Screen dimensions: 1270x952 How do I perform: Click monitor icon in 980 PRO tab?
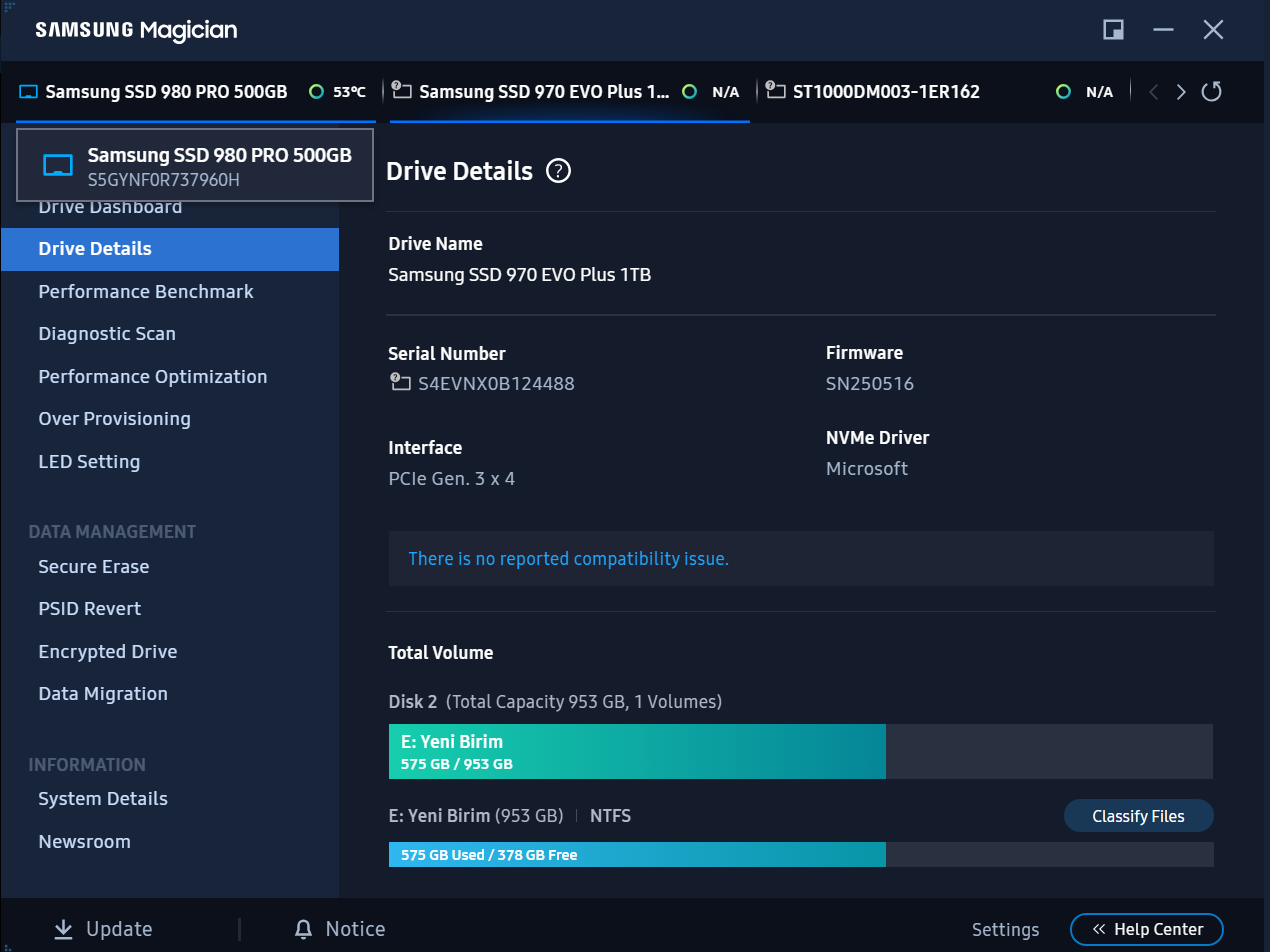click(x=28, y=92)
